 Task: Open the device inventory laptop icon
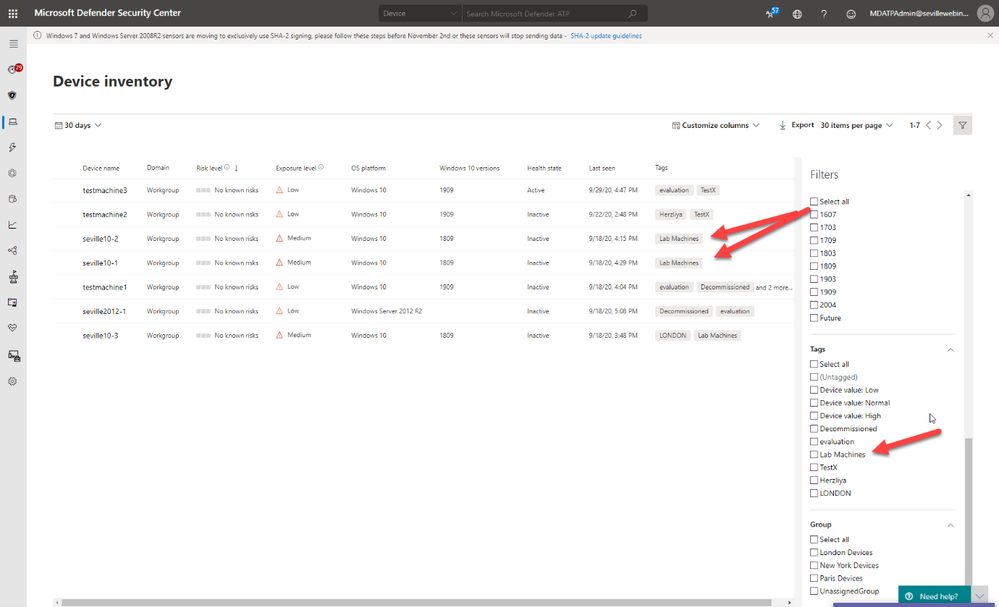(13, 121)
